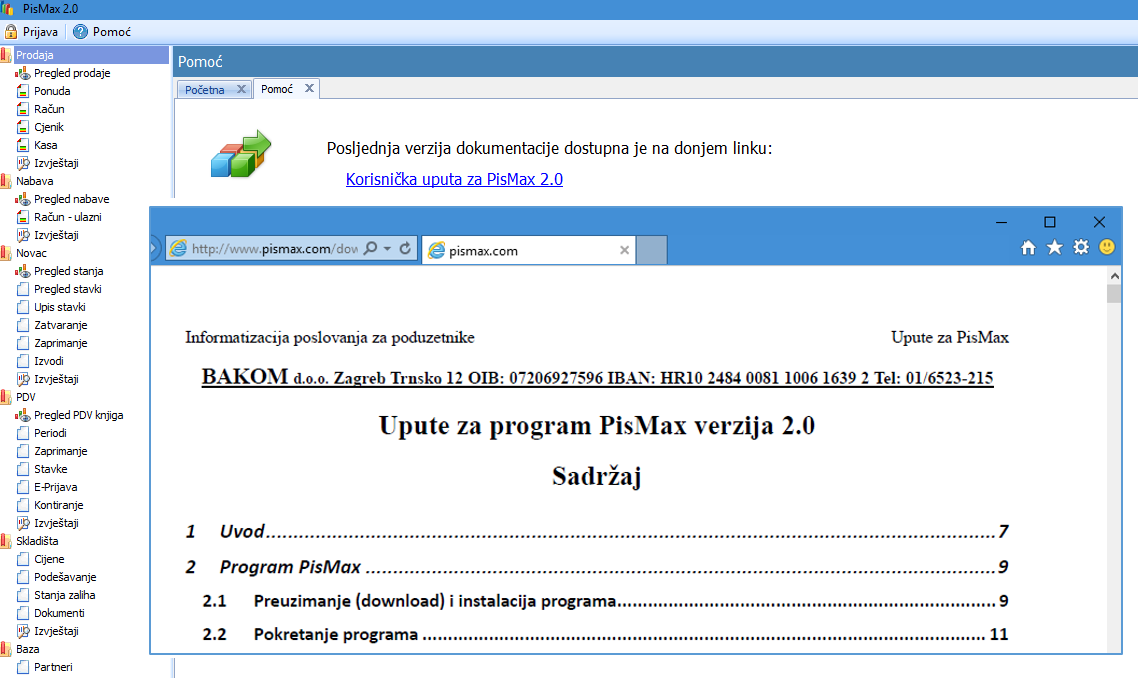
Task: Open Pregled nabave
Action: pos(72,199)
